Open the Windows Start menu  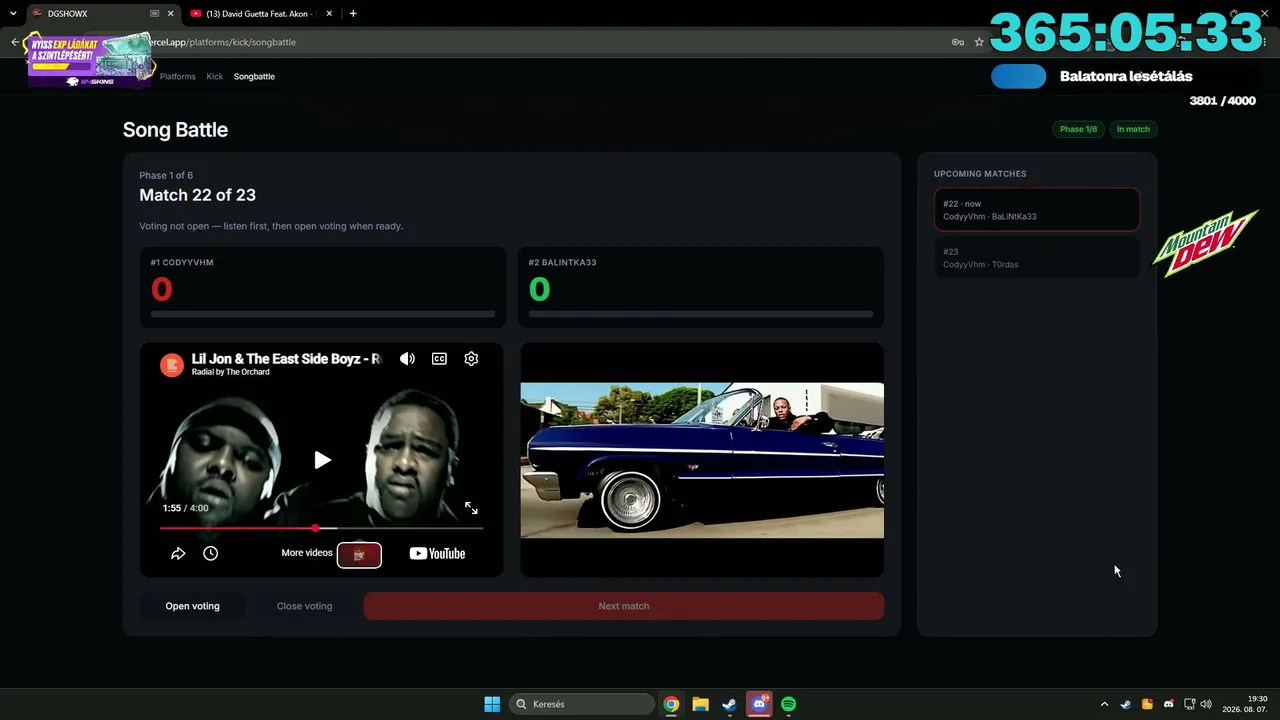(492, 704)
